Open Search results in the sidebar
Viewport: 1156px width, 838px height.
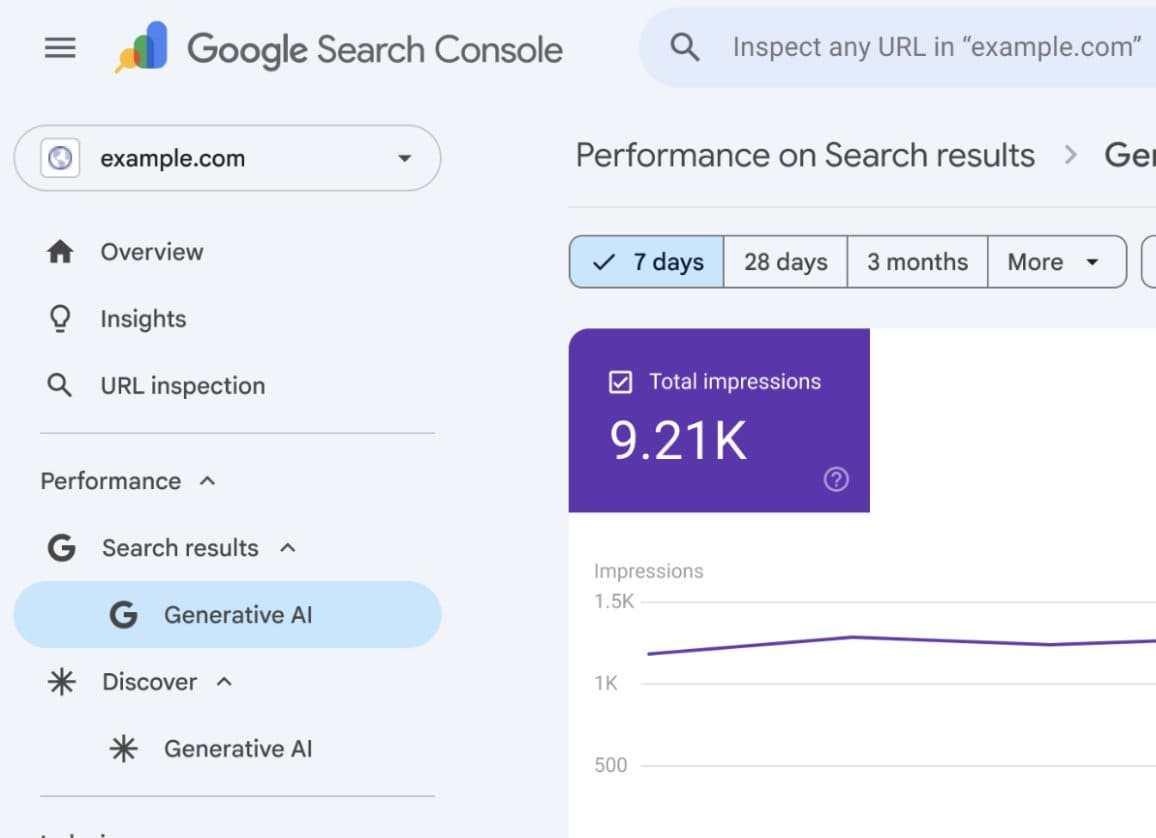pos(180,548)
